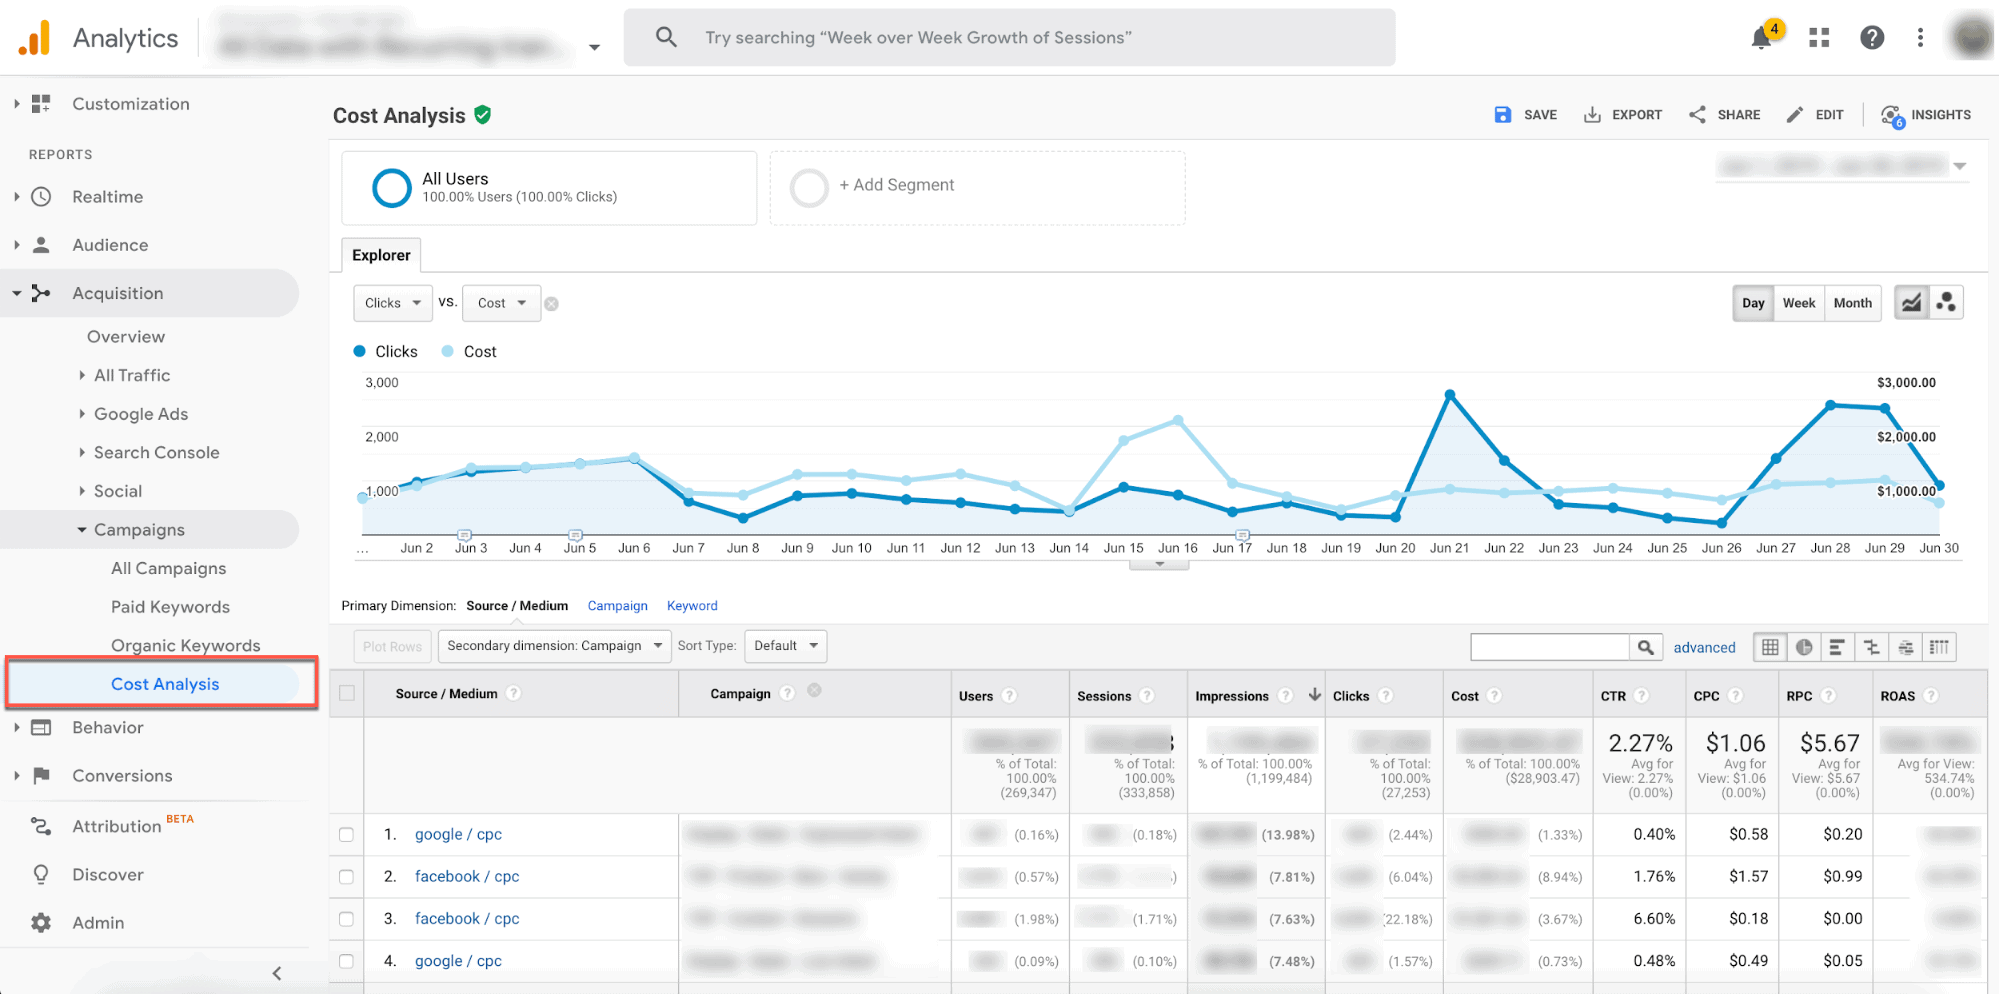
Task: Open Secondary dimension: Campaign dropdown
Action: click(554, 646)
